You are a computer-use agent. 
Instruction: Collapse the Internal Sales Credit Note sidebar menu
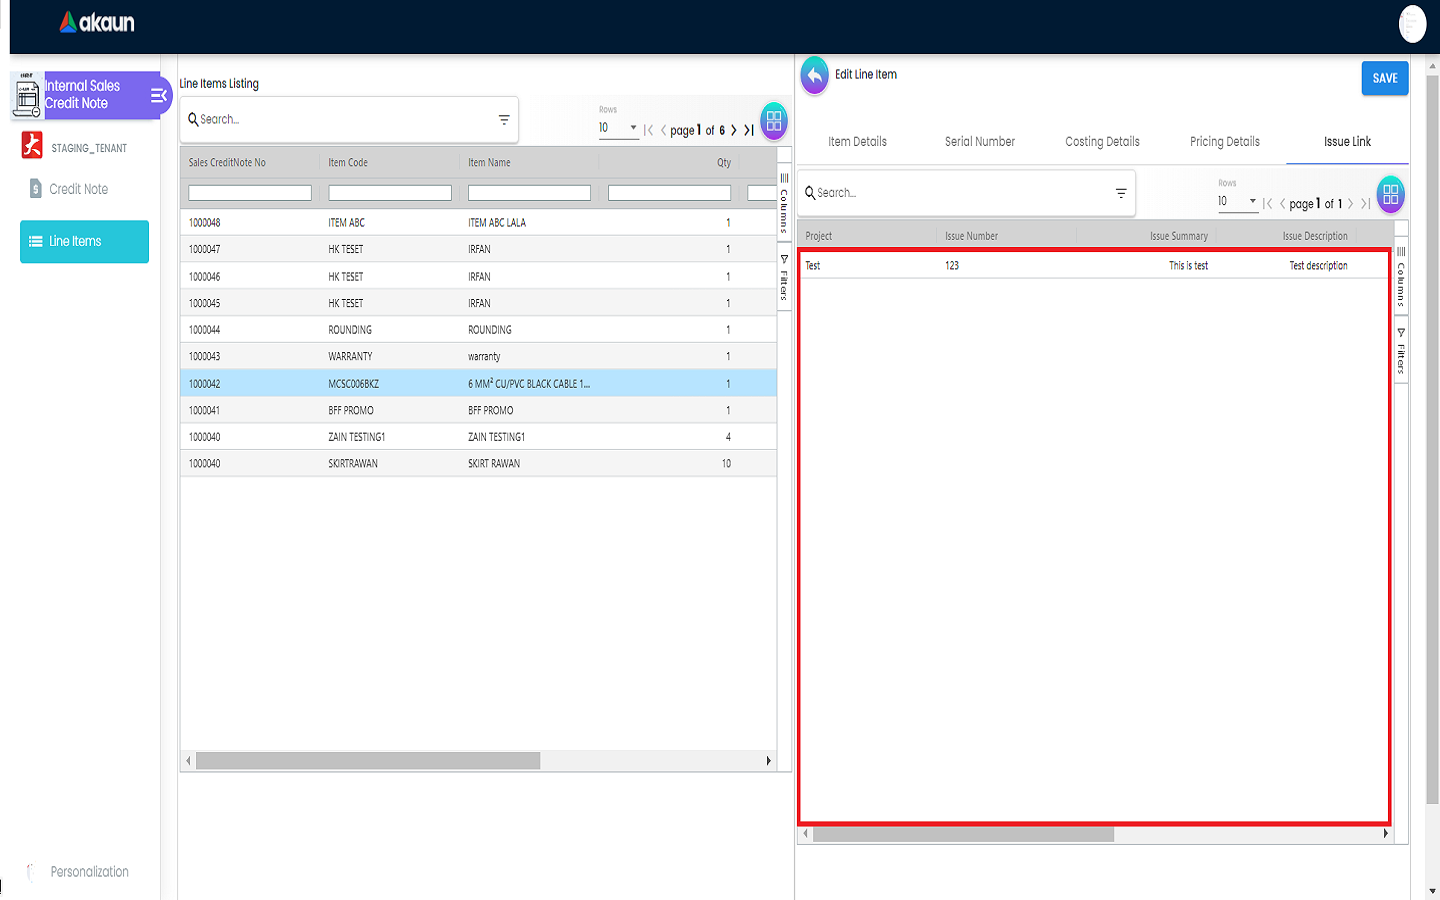click(x=158, y=96)
